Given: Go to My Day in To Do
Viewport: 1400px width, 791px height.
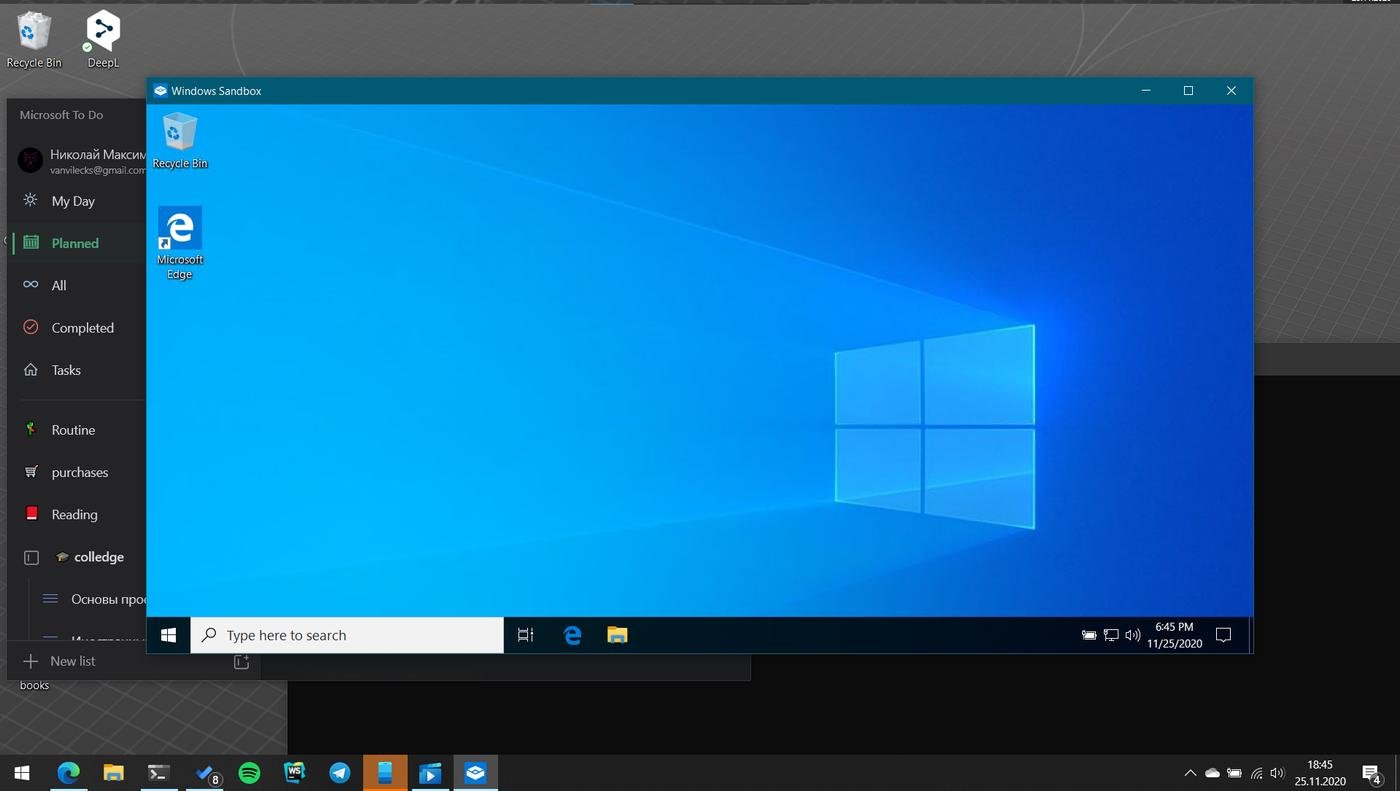Looking at the screenshot, I should point(73,201).
